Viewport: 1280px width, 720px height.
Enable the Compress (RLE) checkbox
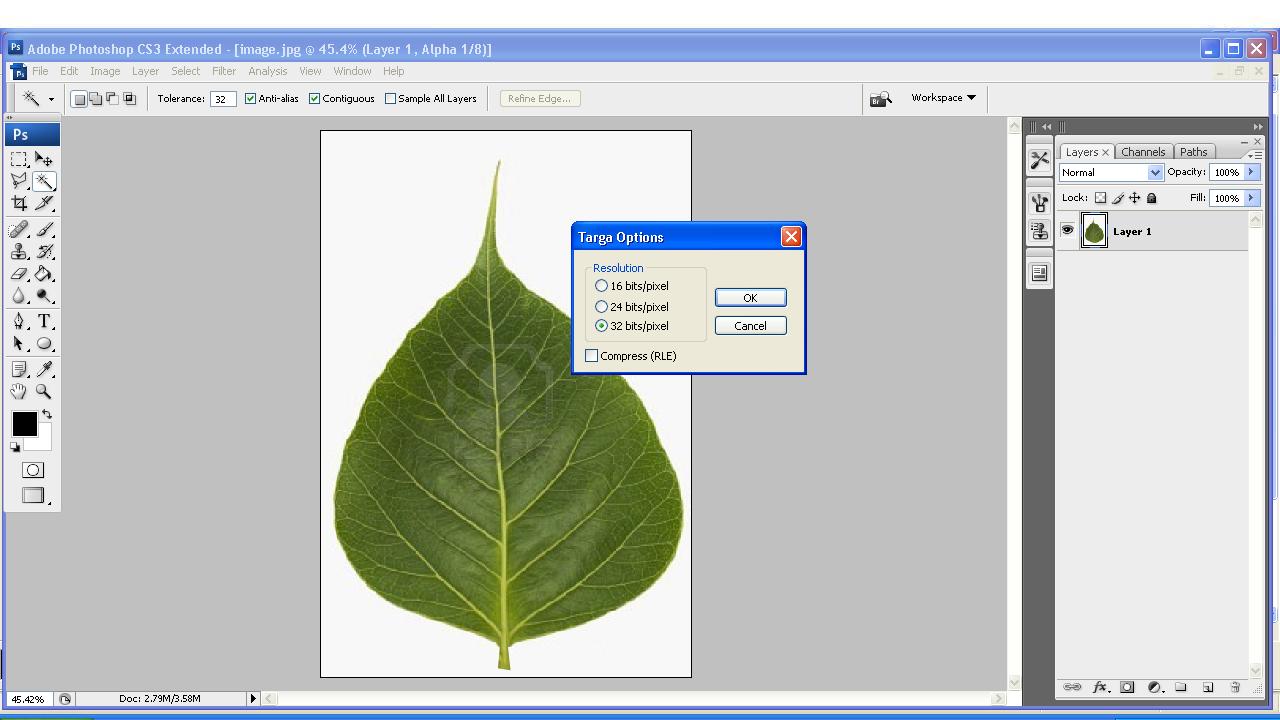(x=591, y=355)
